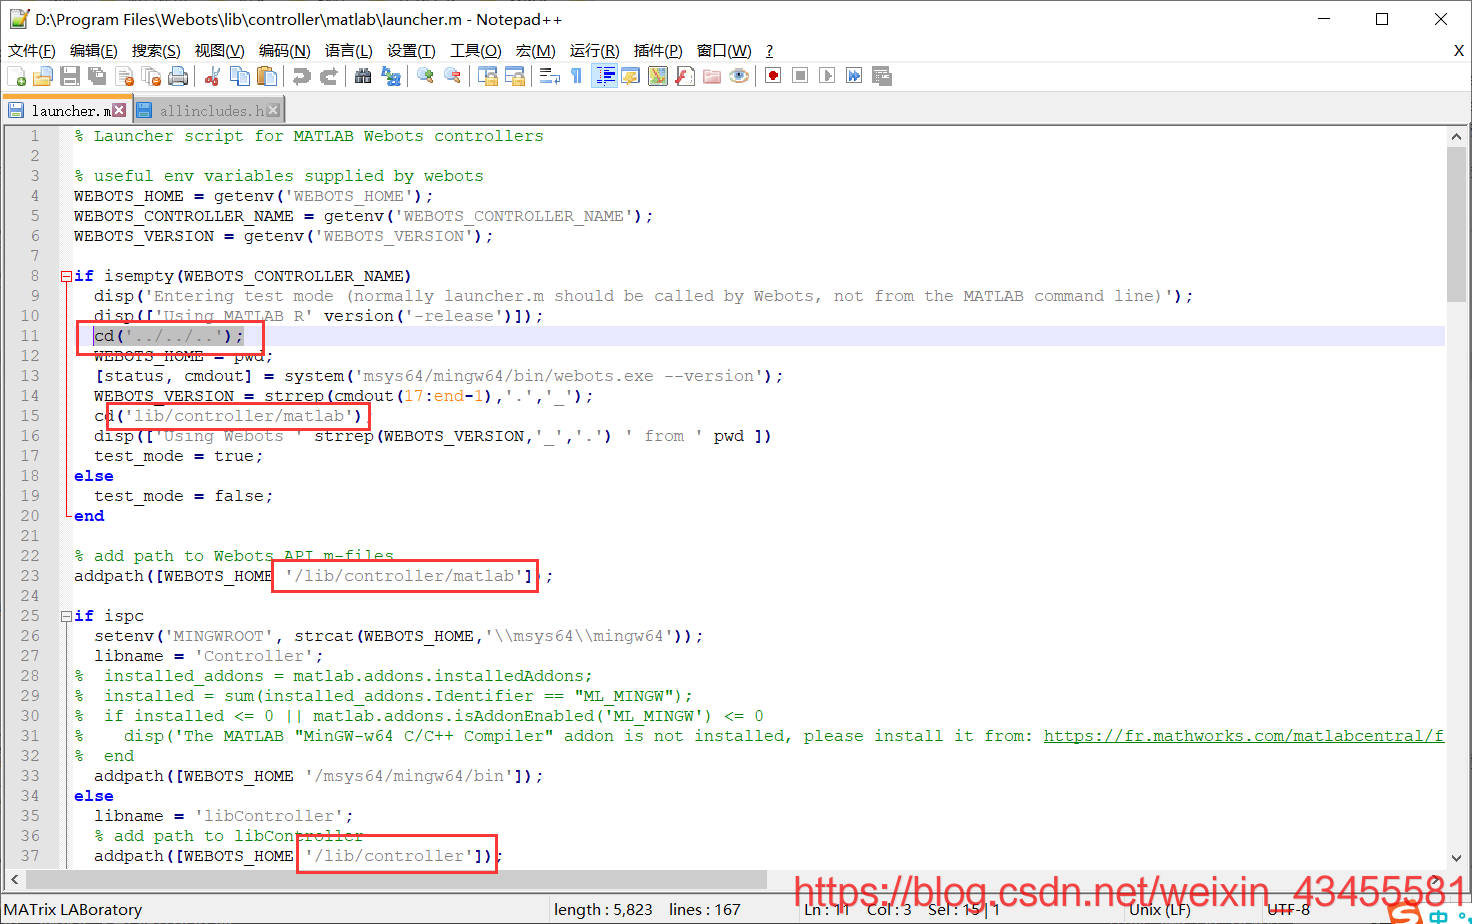
Task: Collapse the 'if isempty' block at line 8
Action: (66, 276)
